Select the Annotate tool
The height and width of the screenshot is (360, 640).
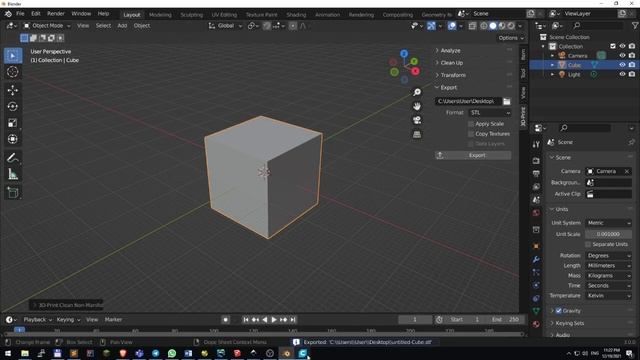click(13, 158)
